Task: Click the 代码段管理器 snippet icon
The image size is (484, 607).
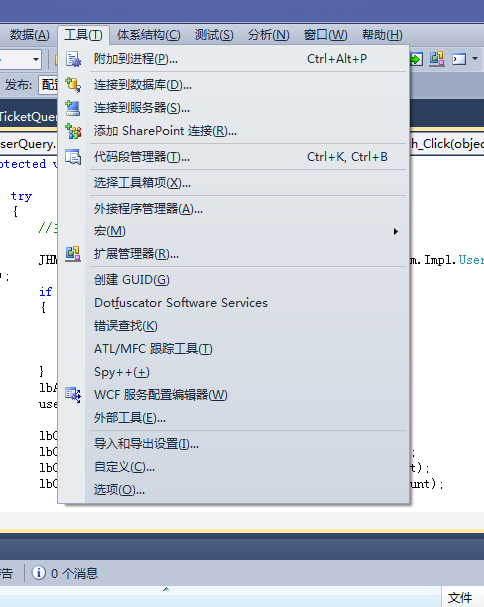Action: [73, 157]
